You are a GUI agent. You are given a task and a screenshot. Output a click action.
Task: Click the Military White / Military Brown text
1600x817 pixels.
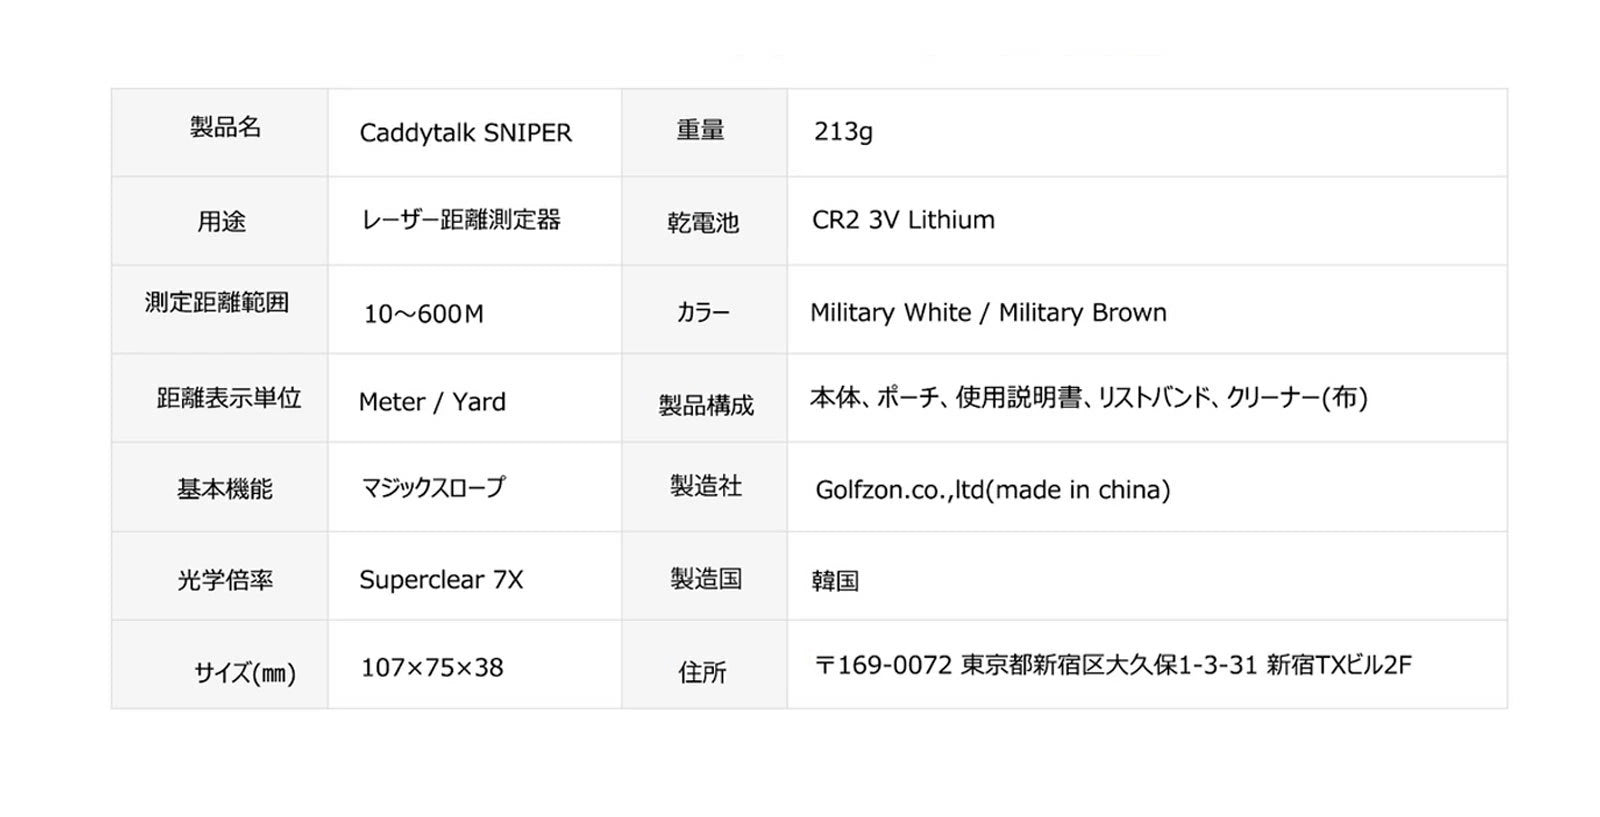click(988, 313)
